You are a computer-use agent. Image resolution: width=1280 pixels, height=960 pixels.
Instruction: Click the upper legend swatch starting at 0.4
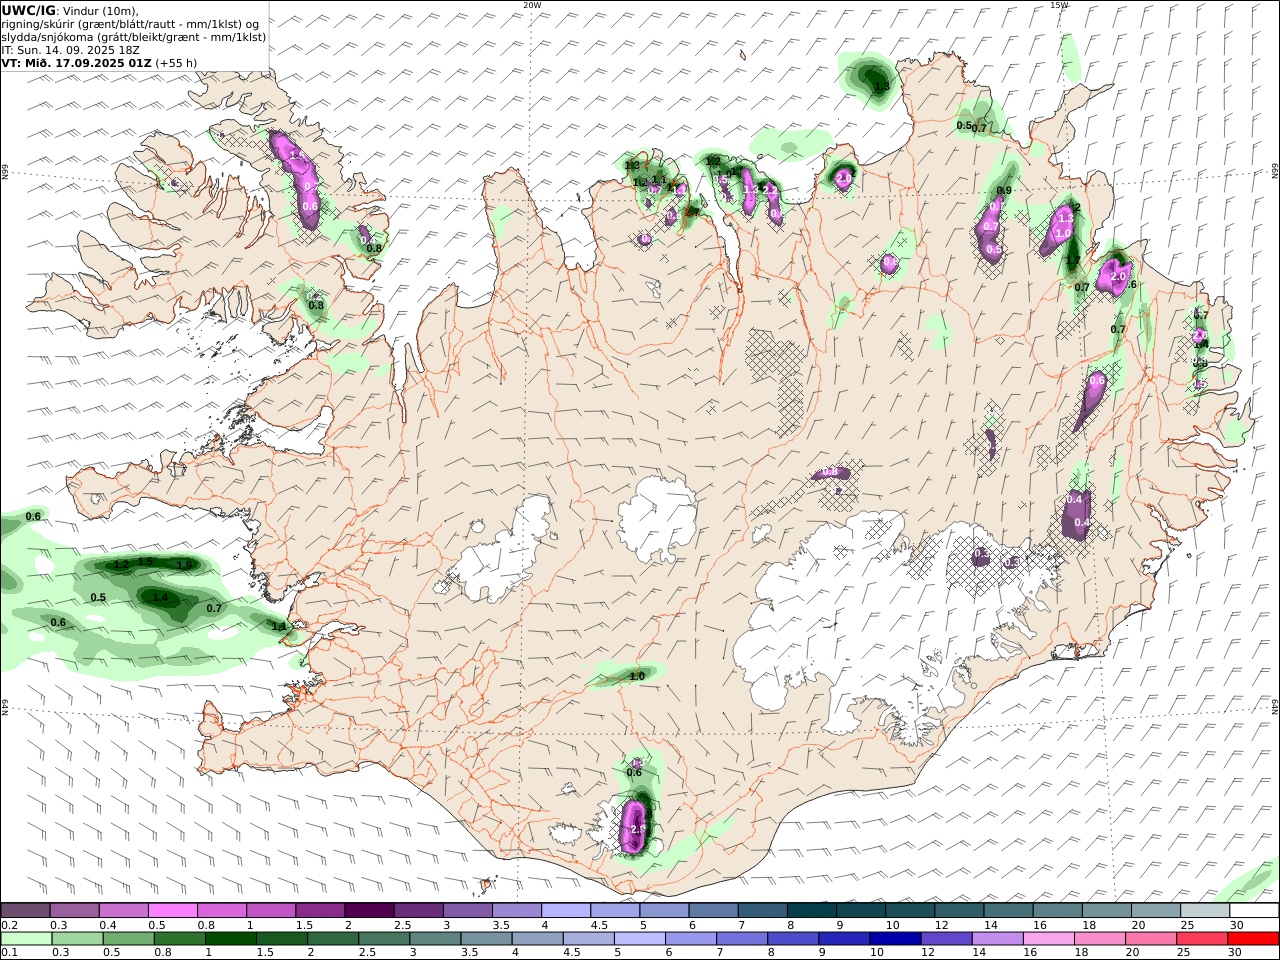[124, 911]
